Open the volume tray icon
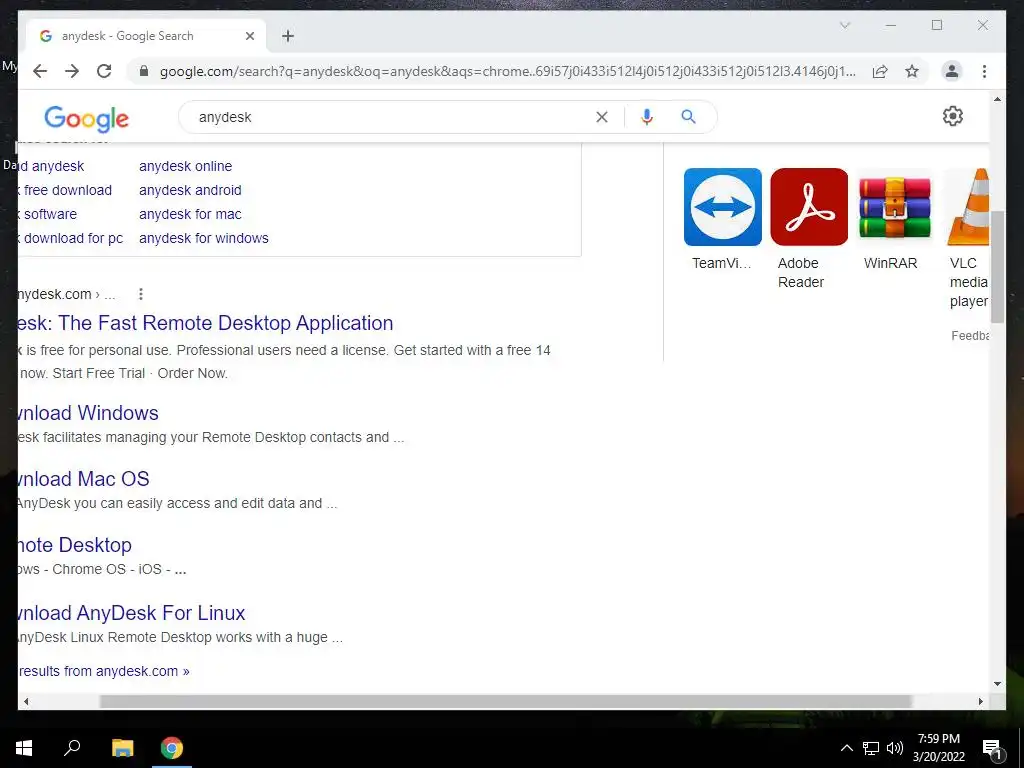Image resolution: width=1024 pixels, height=768 pixels. pyautogui.click(x=895, y=748)
